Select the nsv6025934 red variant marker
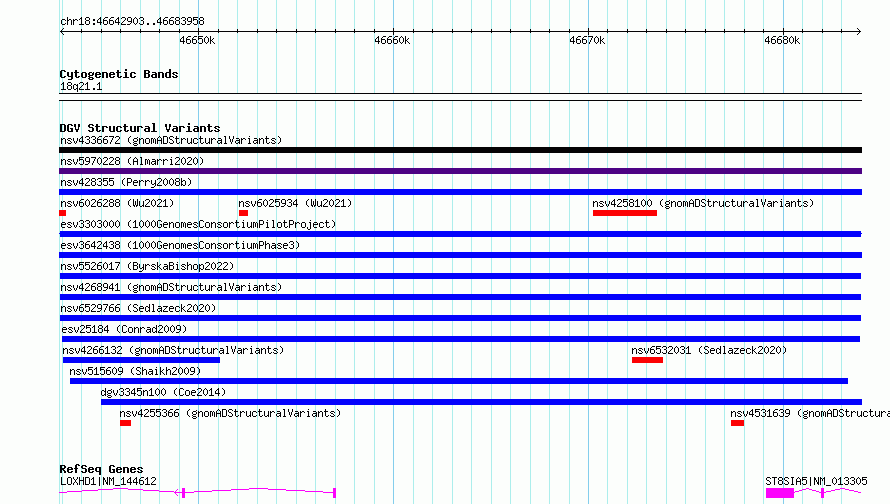890x504 pixels. point(244,213)
